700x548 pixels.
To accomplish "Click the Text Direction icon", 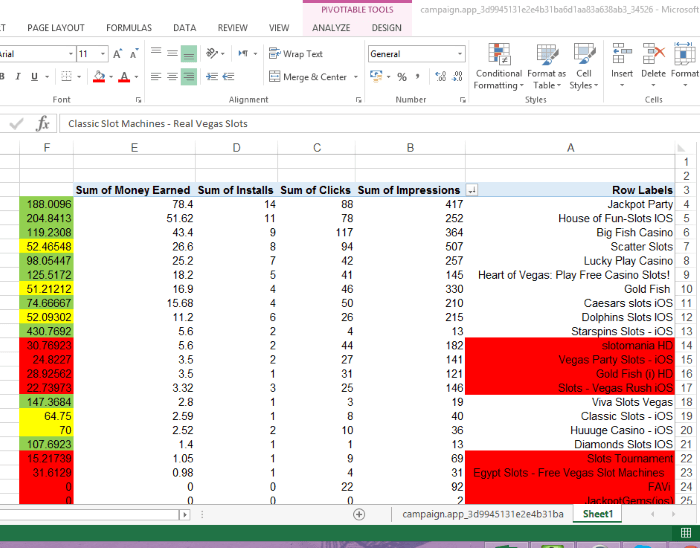I will (243, 54).
